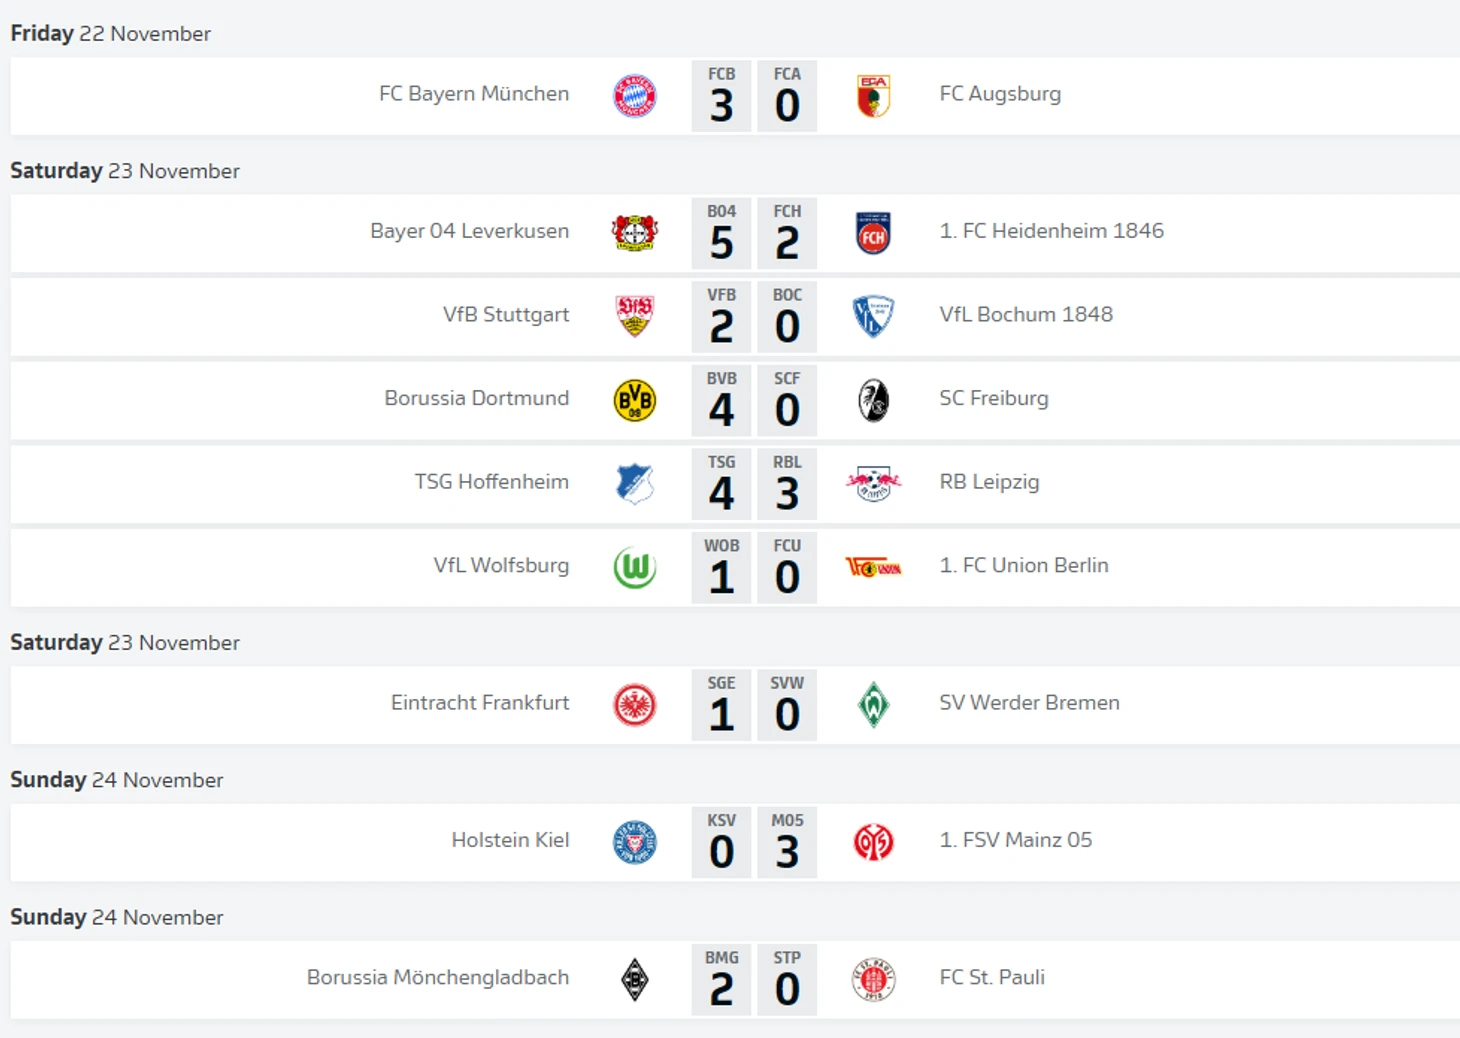Open the Leverkusen versus Heidenheim 5–2 score
Viewport: 1460px width, 1038px height.
click(754, 233)
